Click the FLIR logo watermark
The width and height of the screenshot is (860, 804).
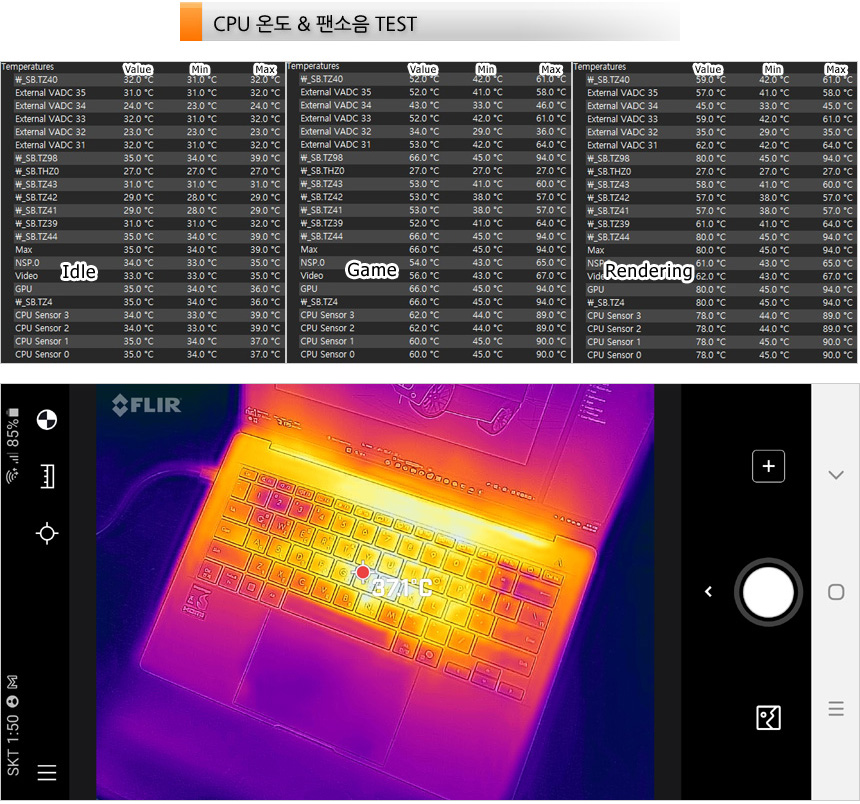pos(146,405)
